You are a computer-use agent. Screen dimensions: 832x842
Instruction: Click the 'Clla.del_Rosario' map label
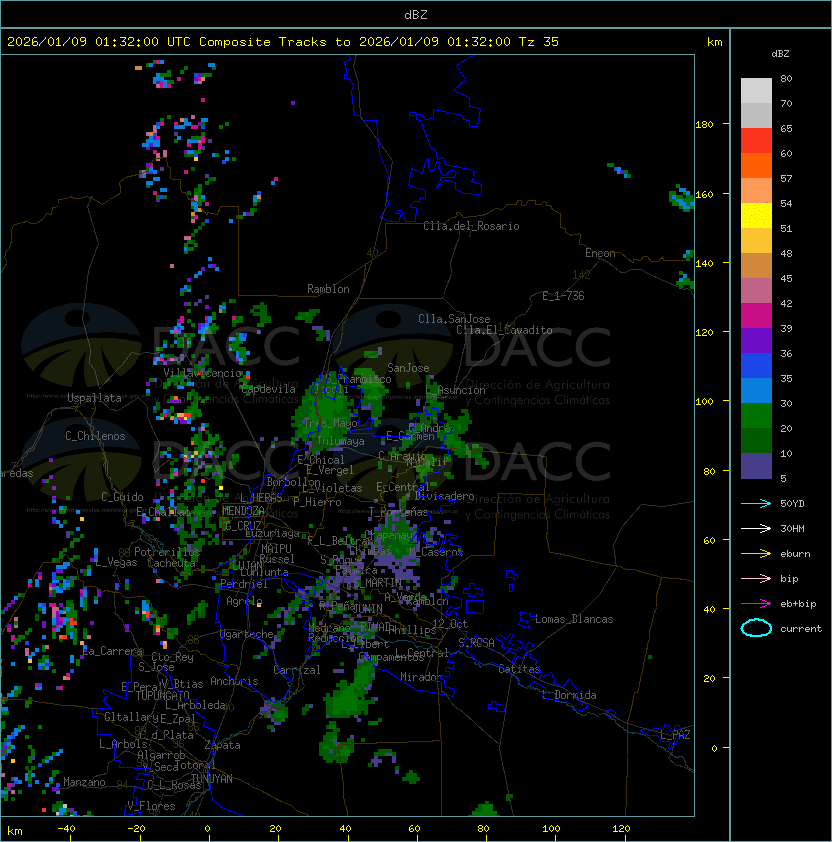(471, 226)
